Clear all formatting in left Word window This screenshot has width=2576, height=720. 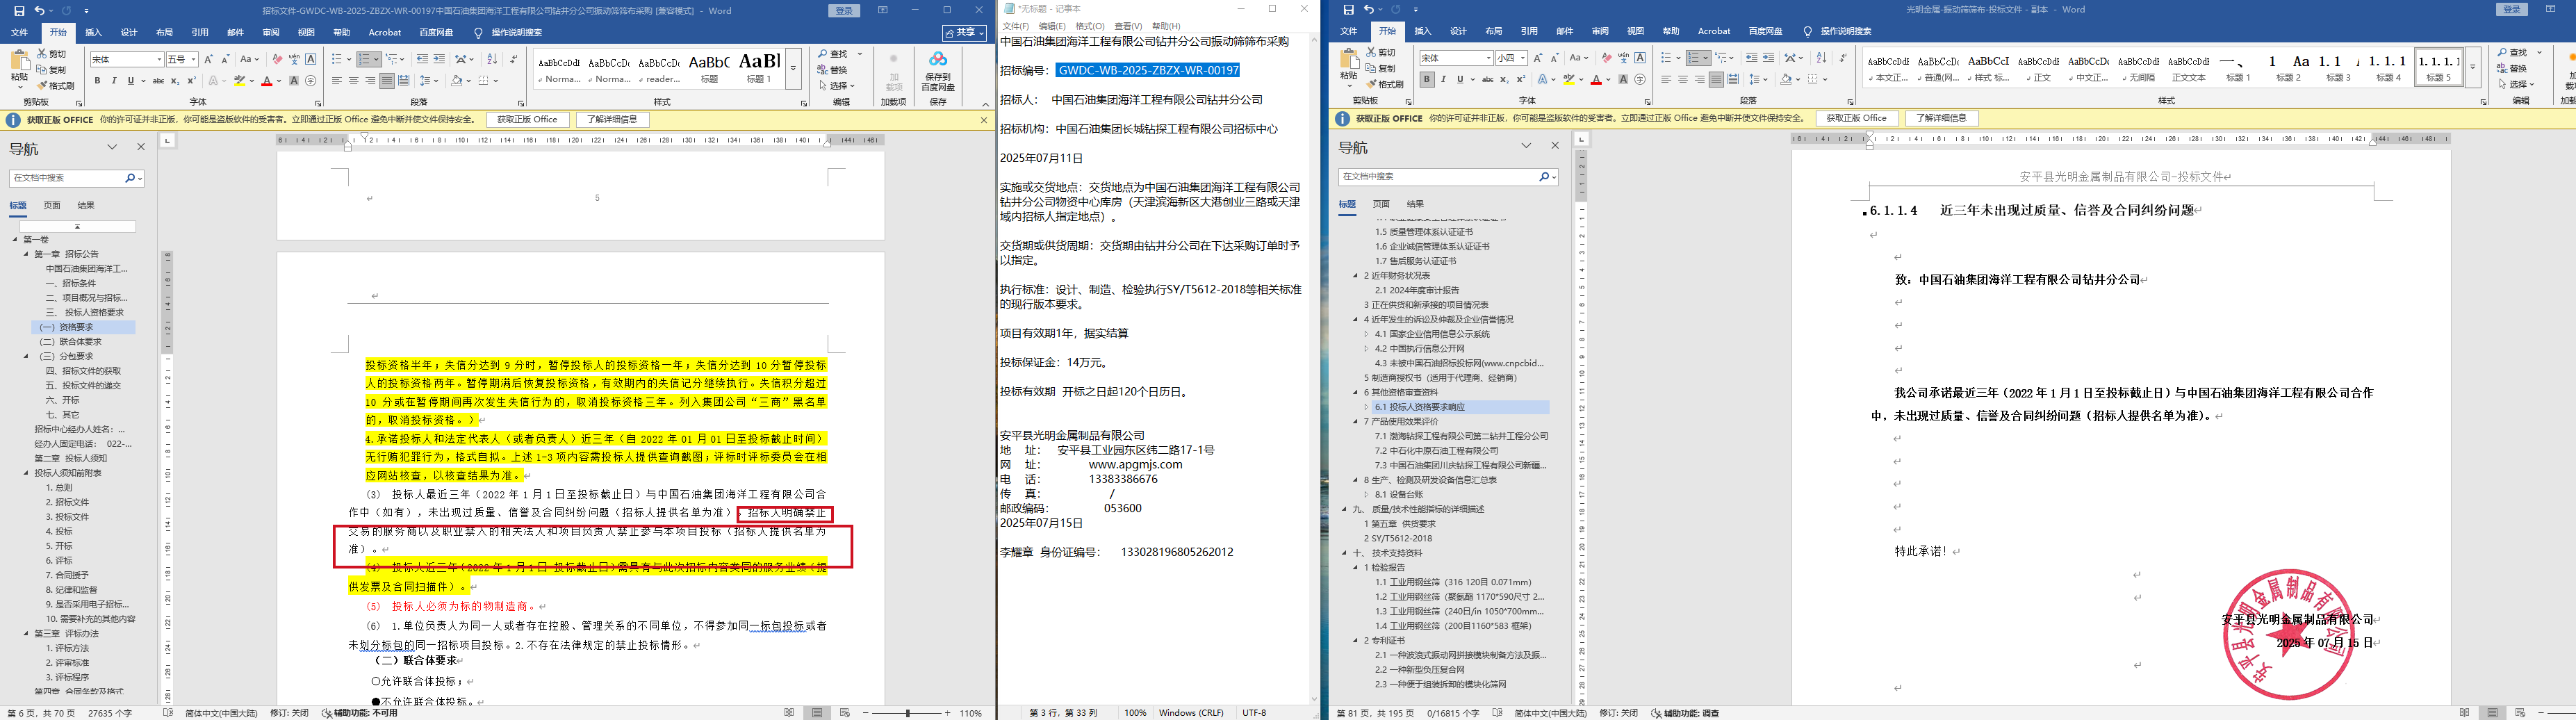pos(277,60)
